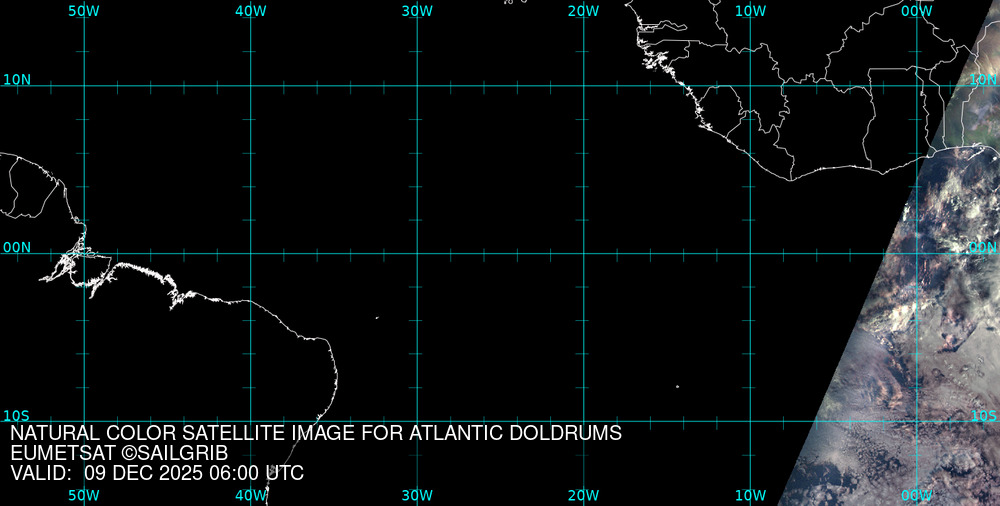Viewport: 1000px width, 506px height.
Task: Click the grid intersection of 20W and 10S
Action: (x=583, y=420)
